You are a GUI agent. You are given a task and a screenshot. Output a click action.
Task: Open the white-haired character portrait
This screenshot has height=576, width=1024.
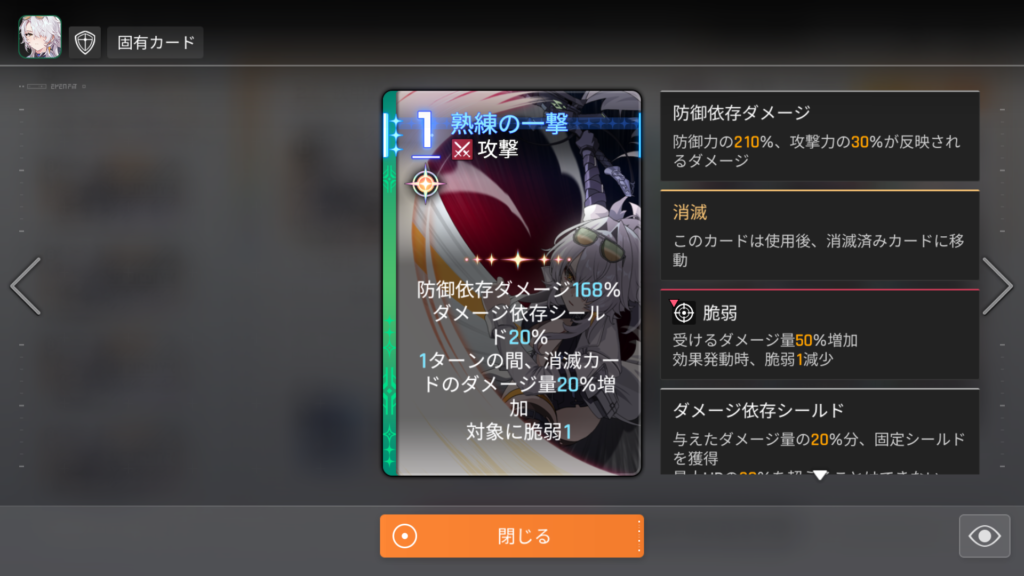pyautogui.click(x=40, y=37)
